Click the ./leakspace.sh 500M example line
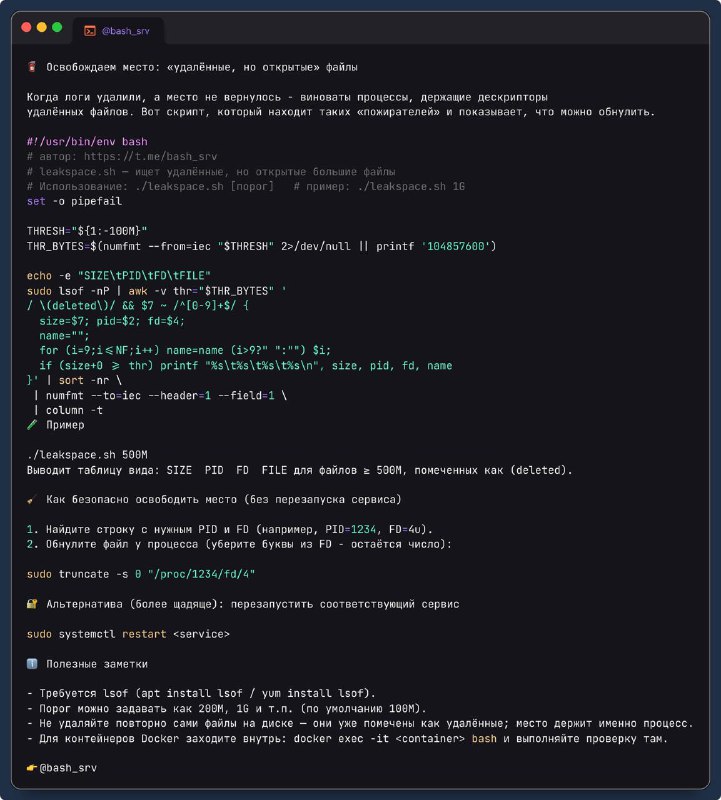The height and width of the screenshot is (800, 721). tap(87, 455)
